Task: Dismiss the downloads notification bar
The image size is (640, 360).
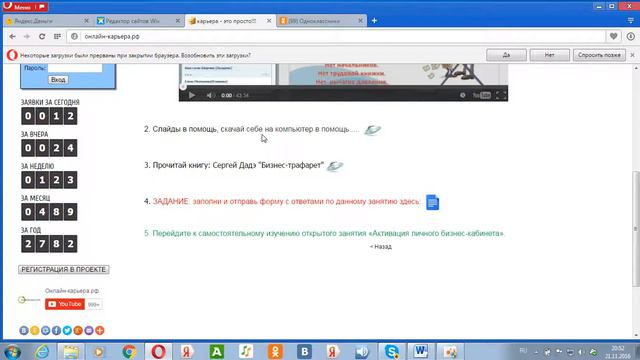Action: pos(632,55)
